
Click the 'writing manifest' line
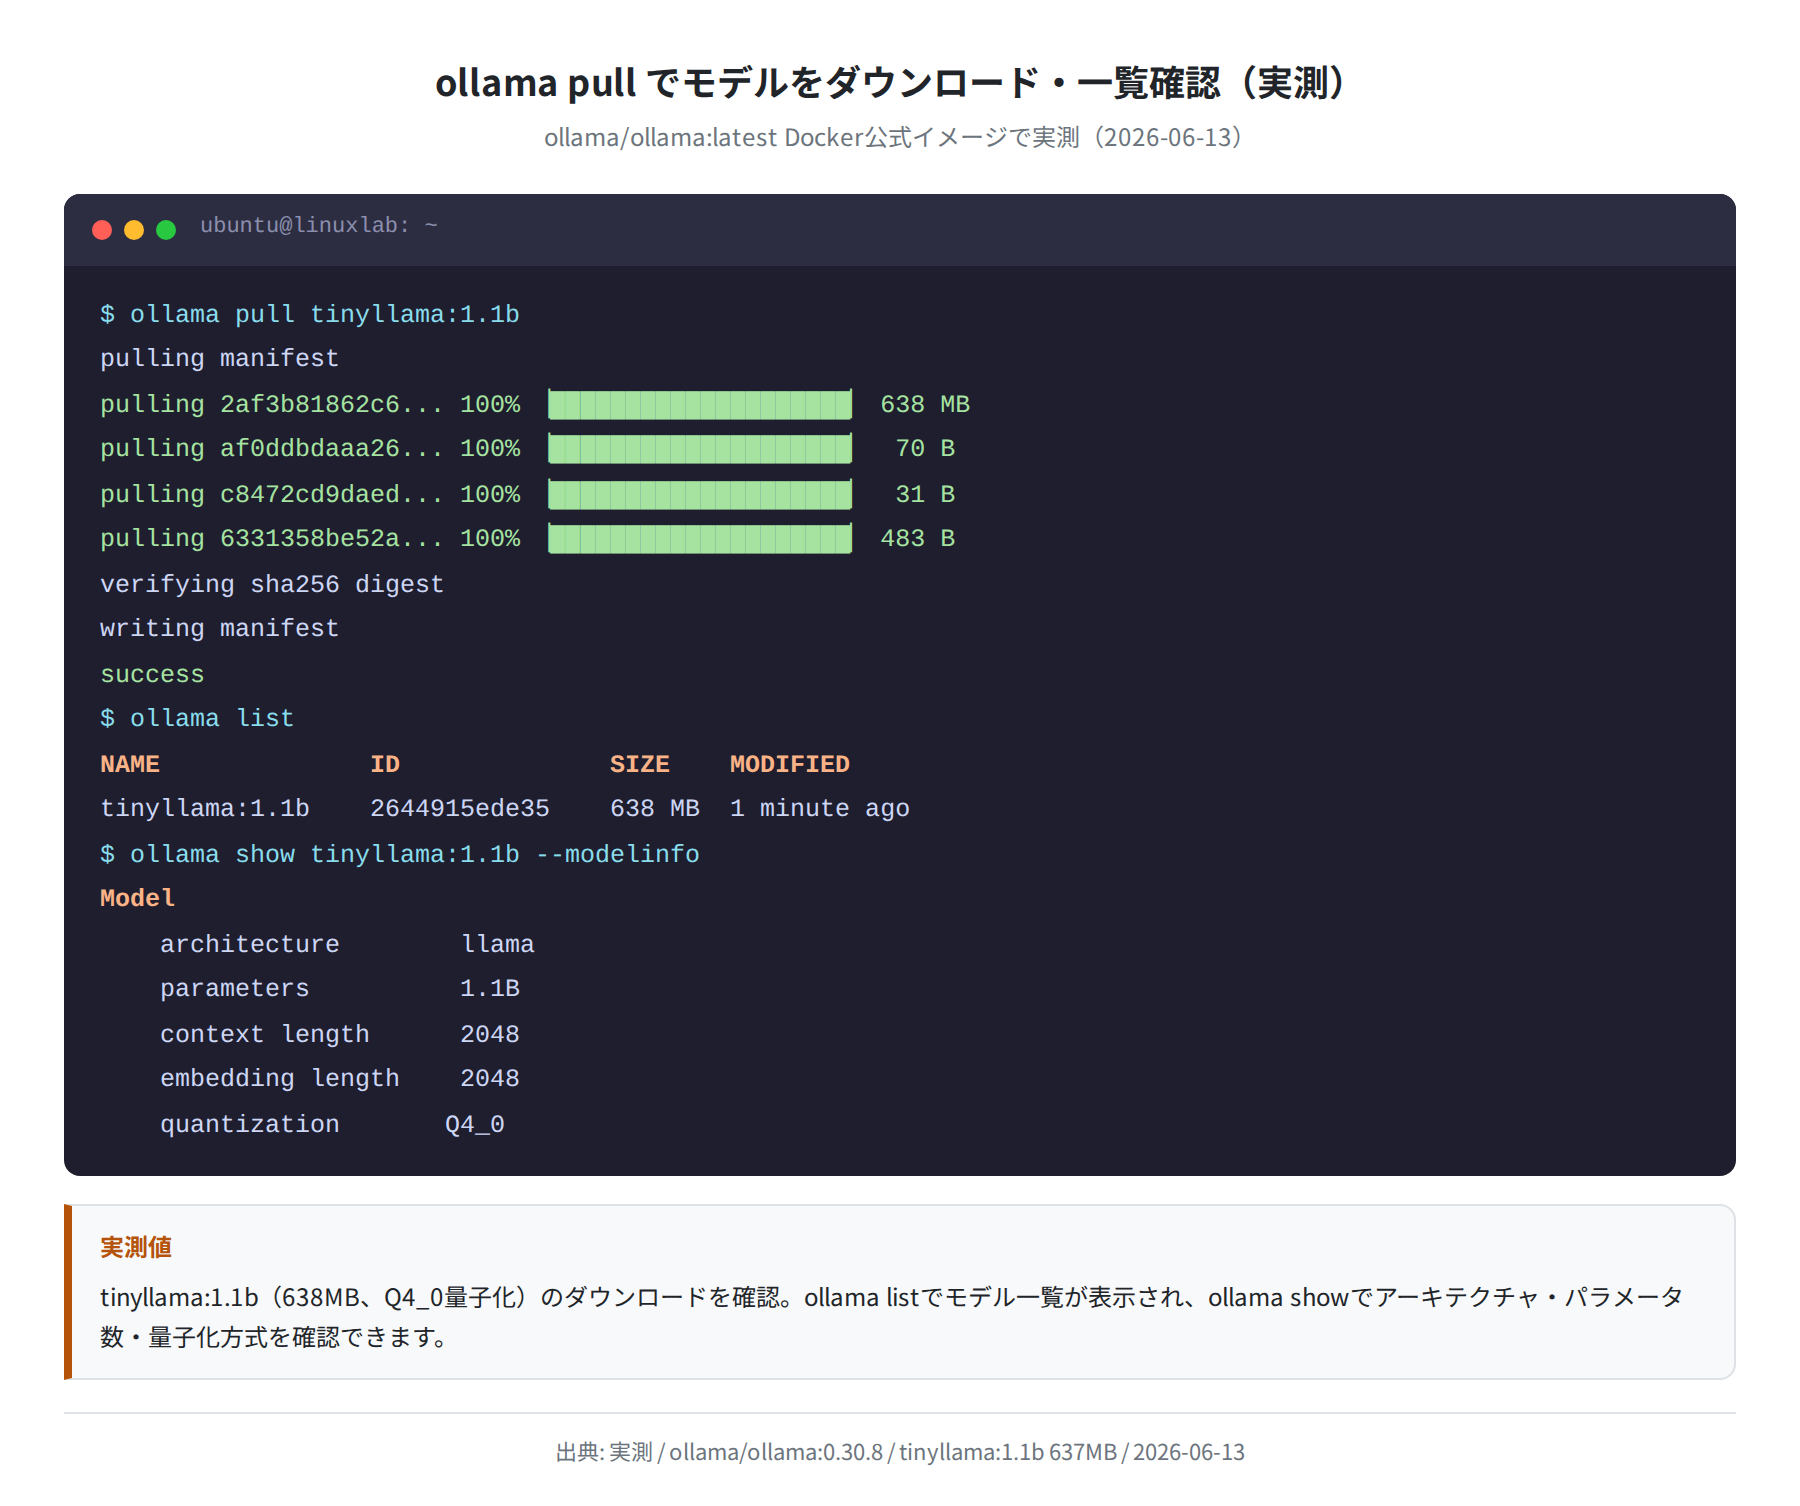219,628
